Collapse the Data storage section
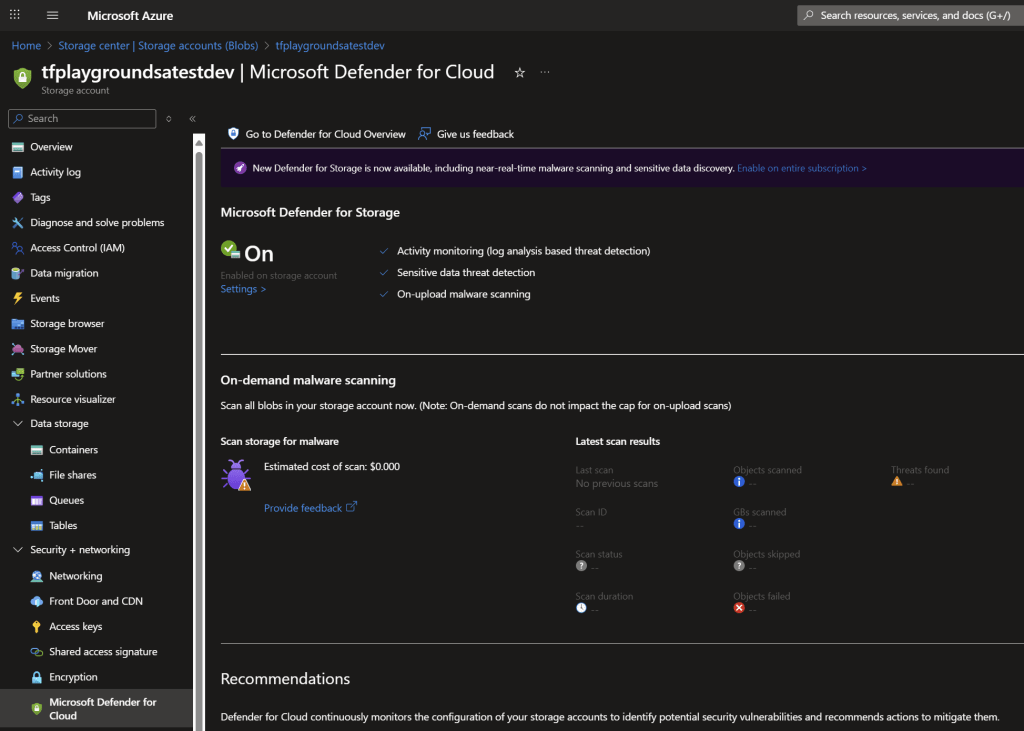1024x731 pixels. pos(18,424)
